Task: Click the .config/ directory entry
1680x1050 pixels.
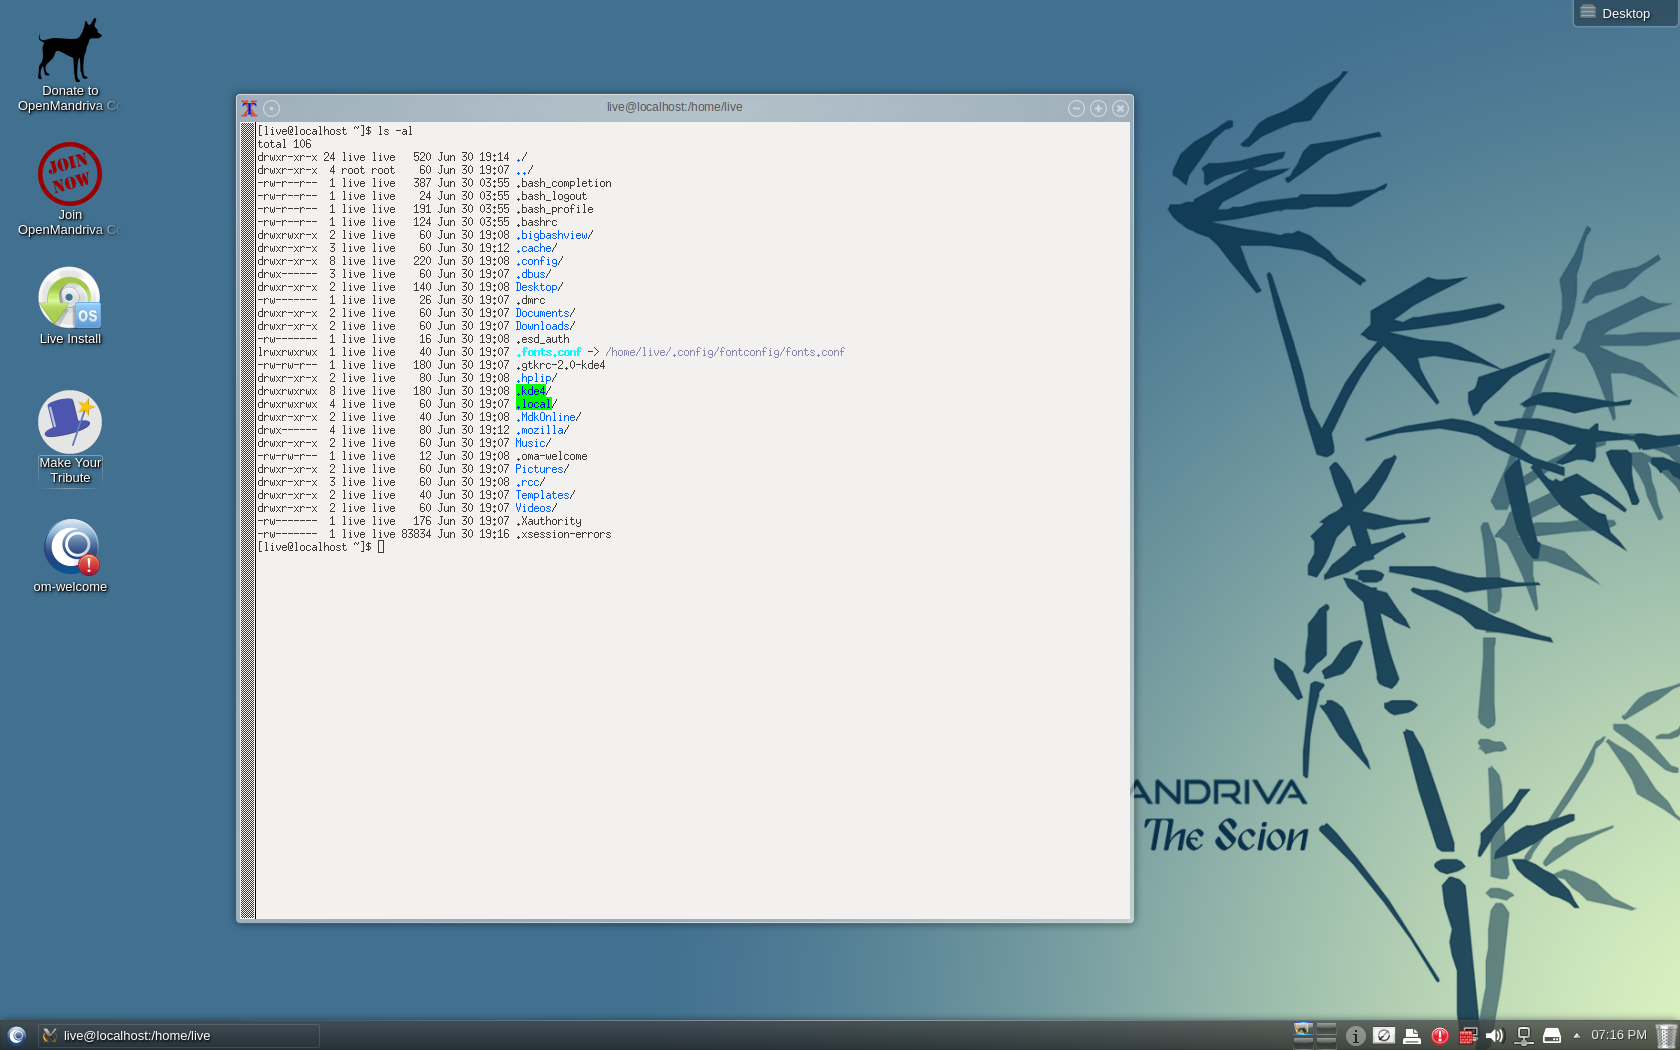Action: [540, 261]
